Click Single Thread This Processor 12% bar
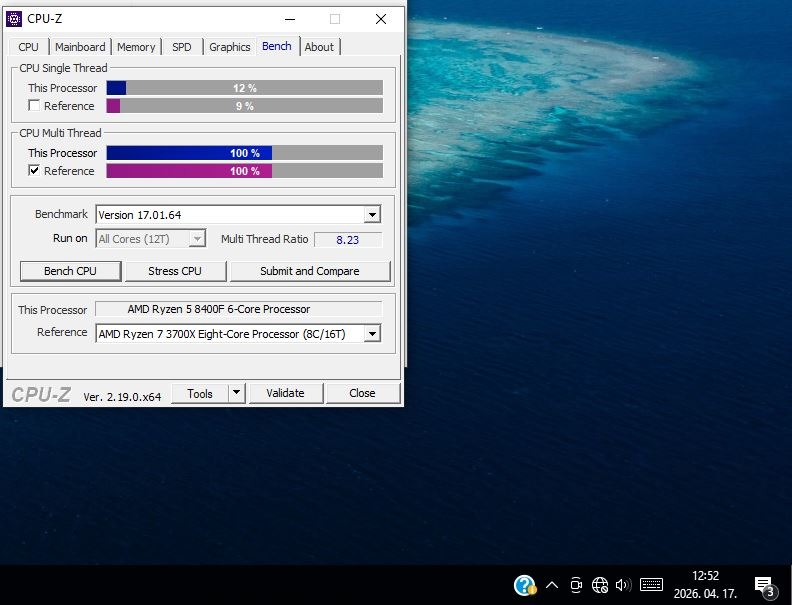The height and width of the screenshot is (605, 792). click(x=244, y=88)
